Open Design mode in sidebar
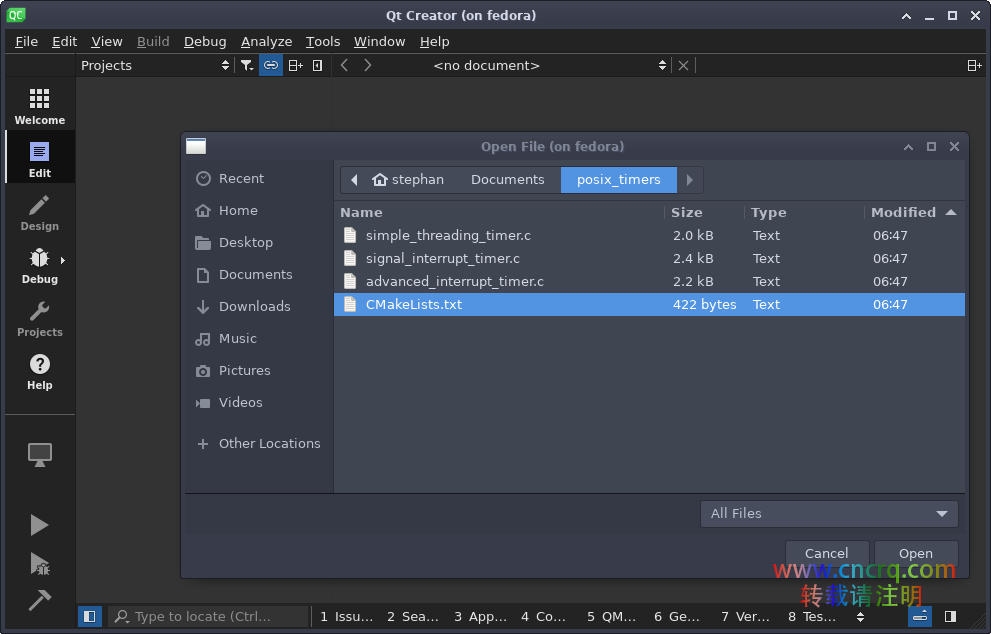 tap(39, 211)
